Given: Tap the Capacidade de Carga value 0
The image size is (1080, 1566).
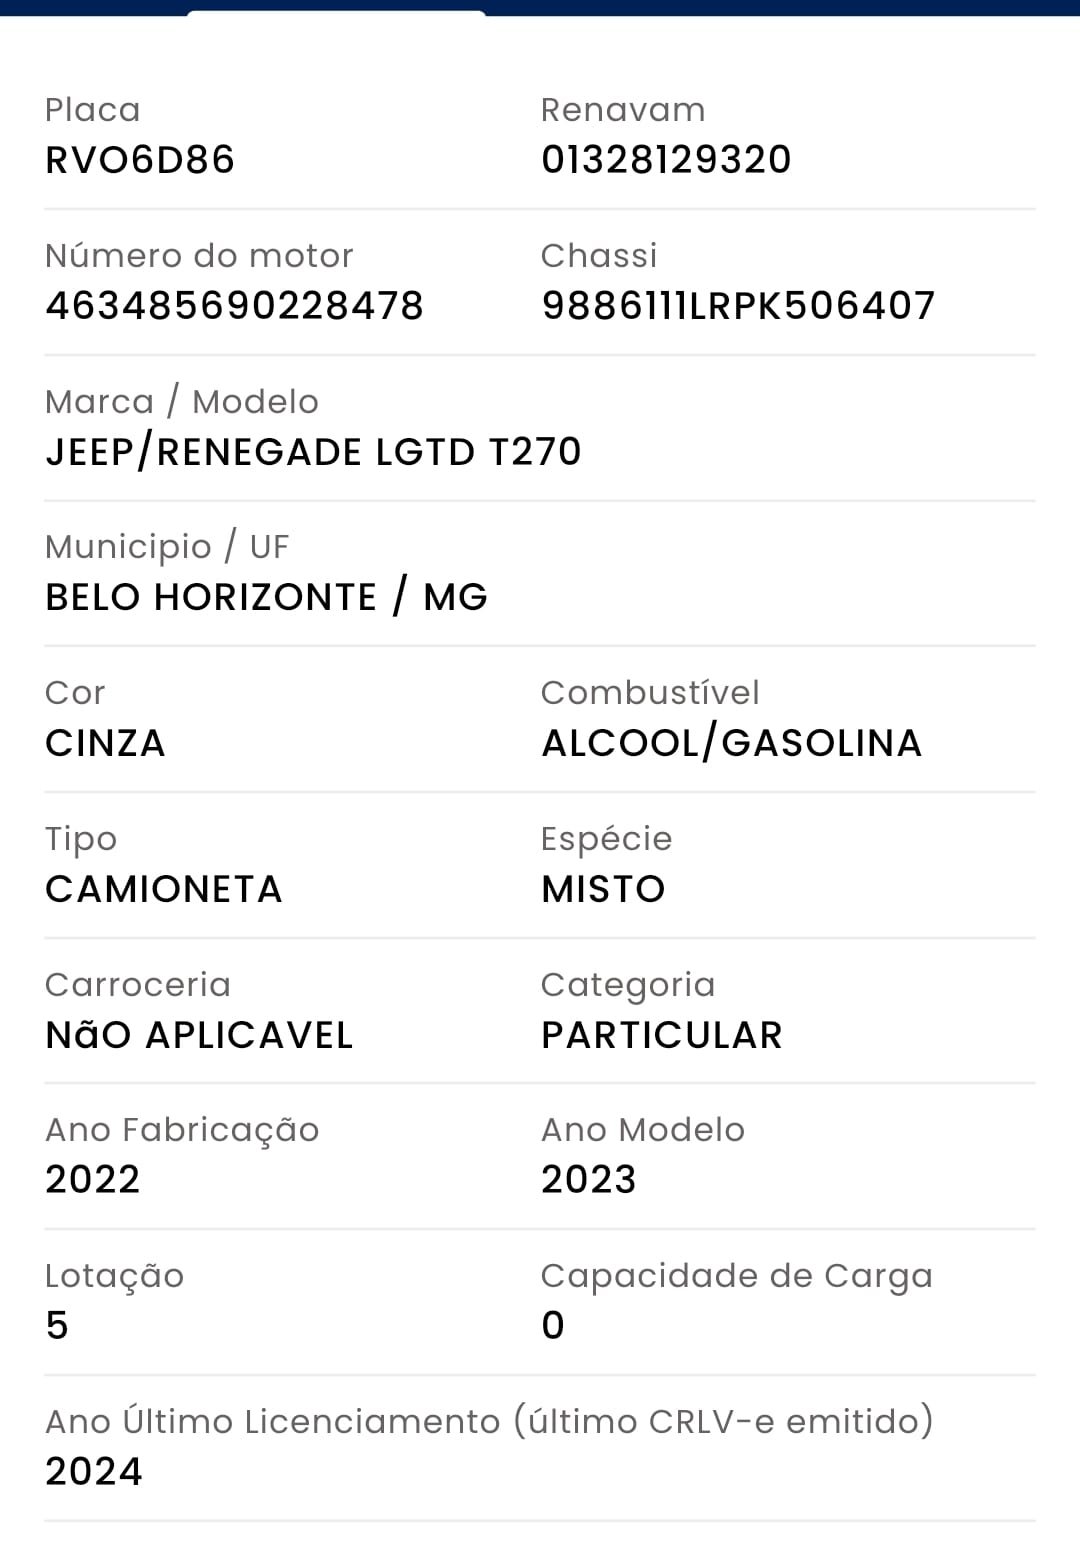Looking at the screenshot, I should tap(553, 1326).
